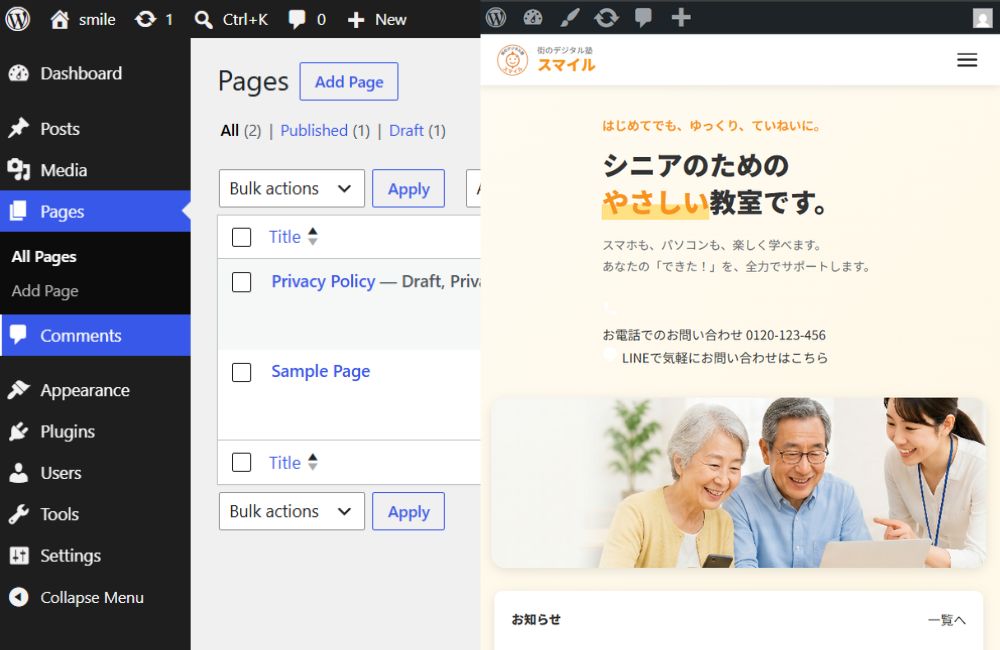This screenshot has height=650, width=1000.
Task: Tick the Privacy Policy row checkbox
Action: coord(241,282)
